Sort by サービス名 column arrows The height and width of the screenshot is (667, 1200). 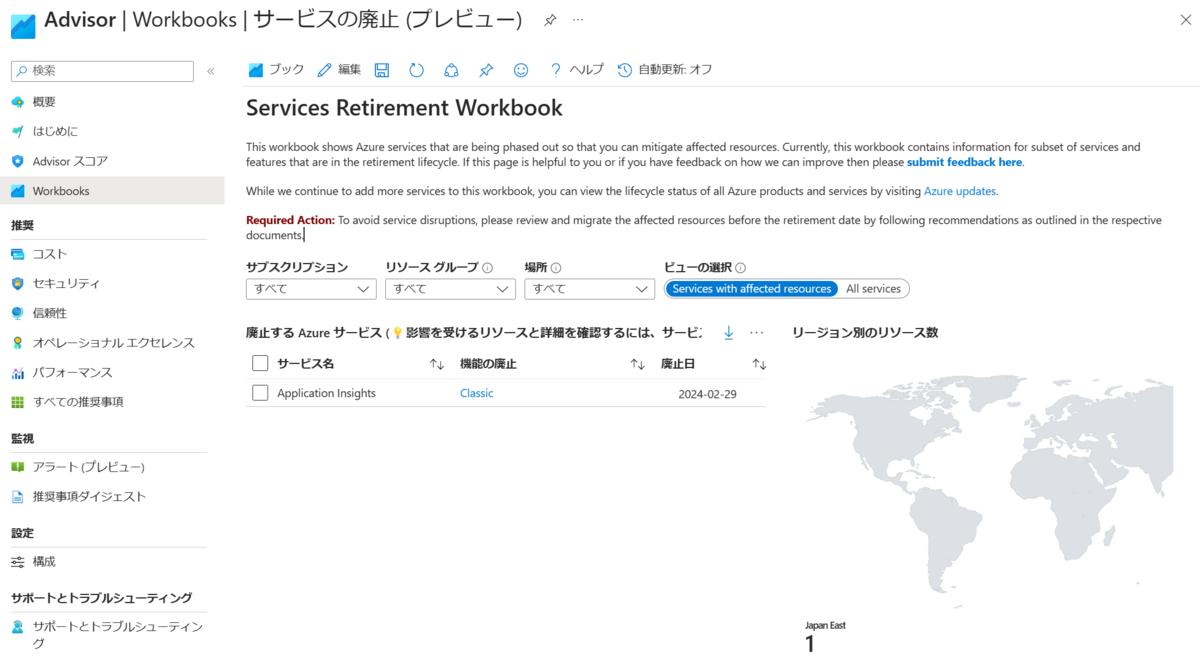click(x=437, y=364)
